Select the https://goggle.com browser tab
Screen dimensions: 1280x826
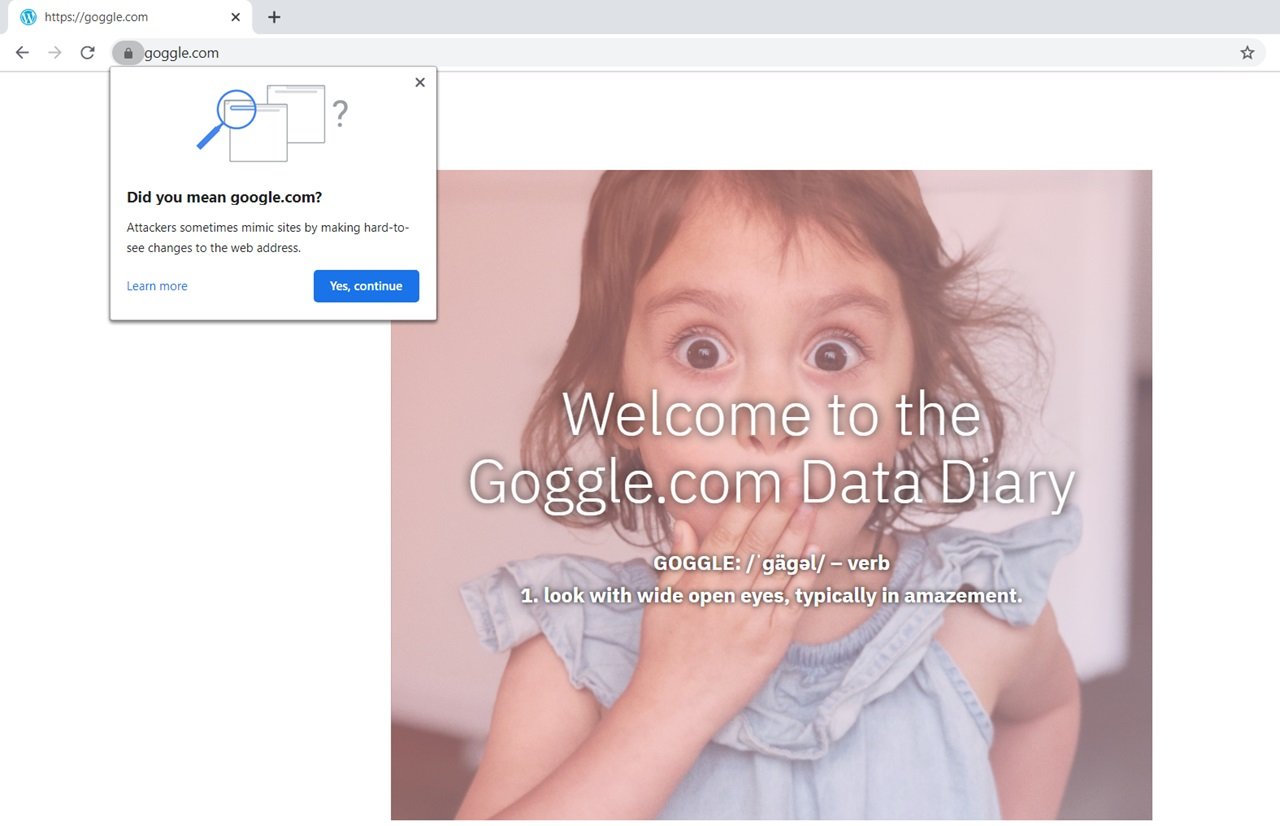click(130, 17)
